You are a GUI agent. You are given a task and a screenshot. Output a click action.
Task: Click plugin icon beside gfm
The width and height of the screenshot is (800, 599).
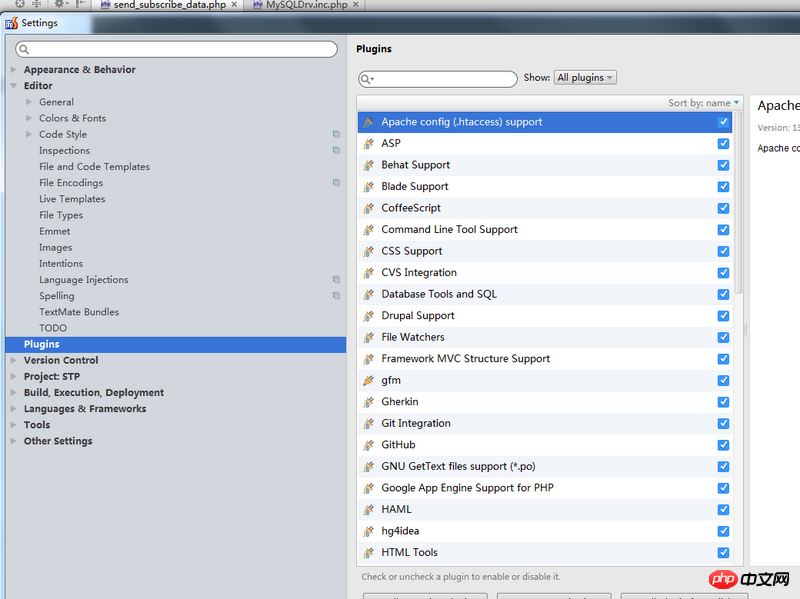click(368, 381)
